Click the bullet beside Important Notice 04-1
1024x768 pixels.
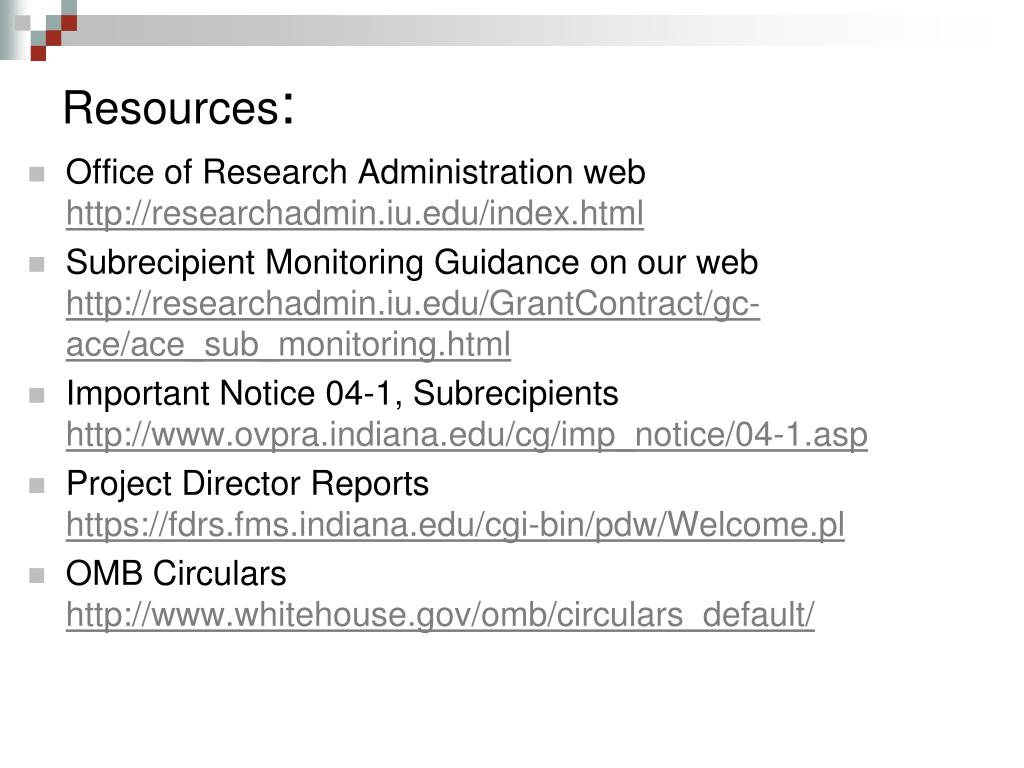tap(37, 396)
